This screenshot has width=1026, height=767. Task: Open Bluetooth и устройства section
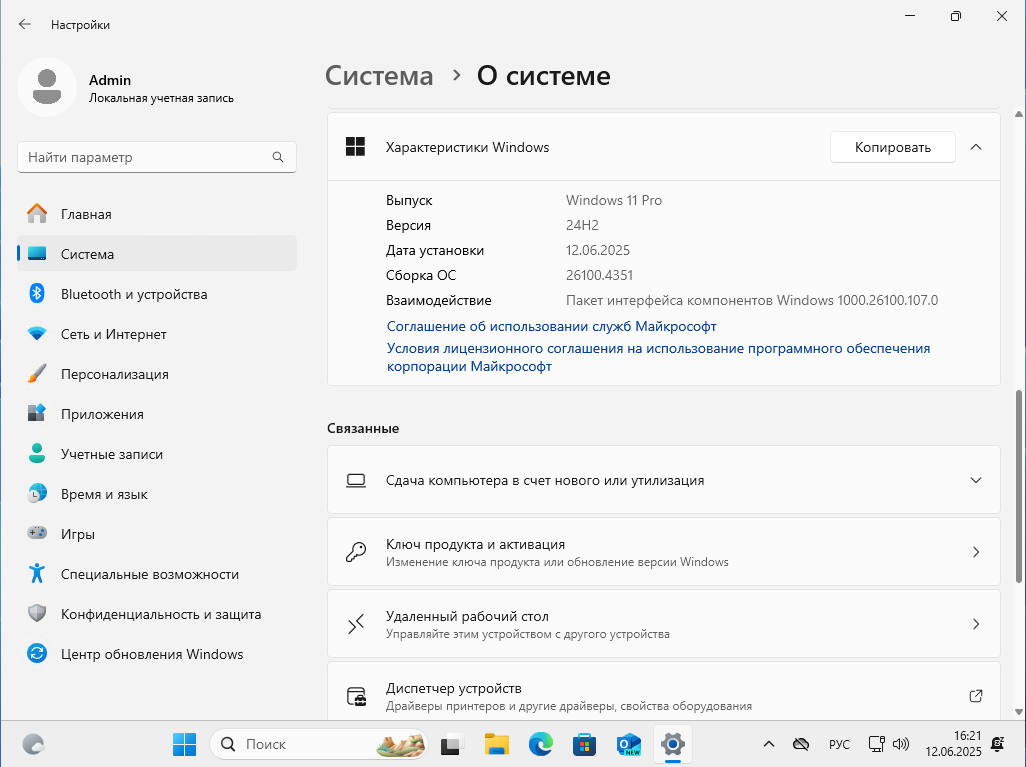157,294
